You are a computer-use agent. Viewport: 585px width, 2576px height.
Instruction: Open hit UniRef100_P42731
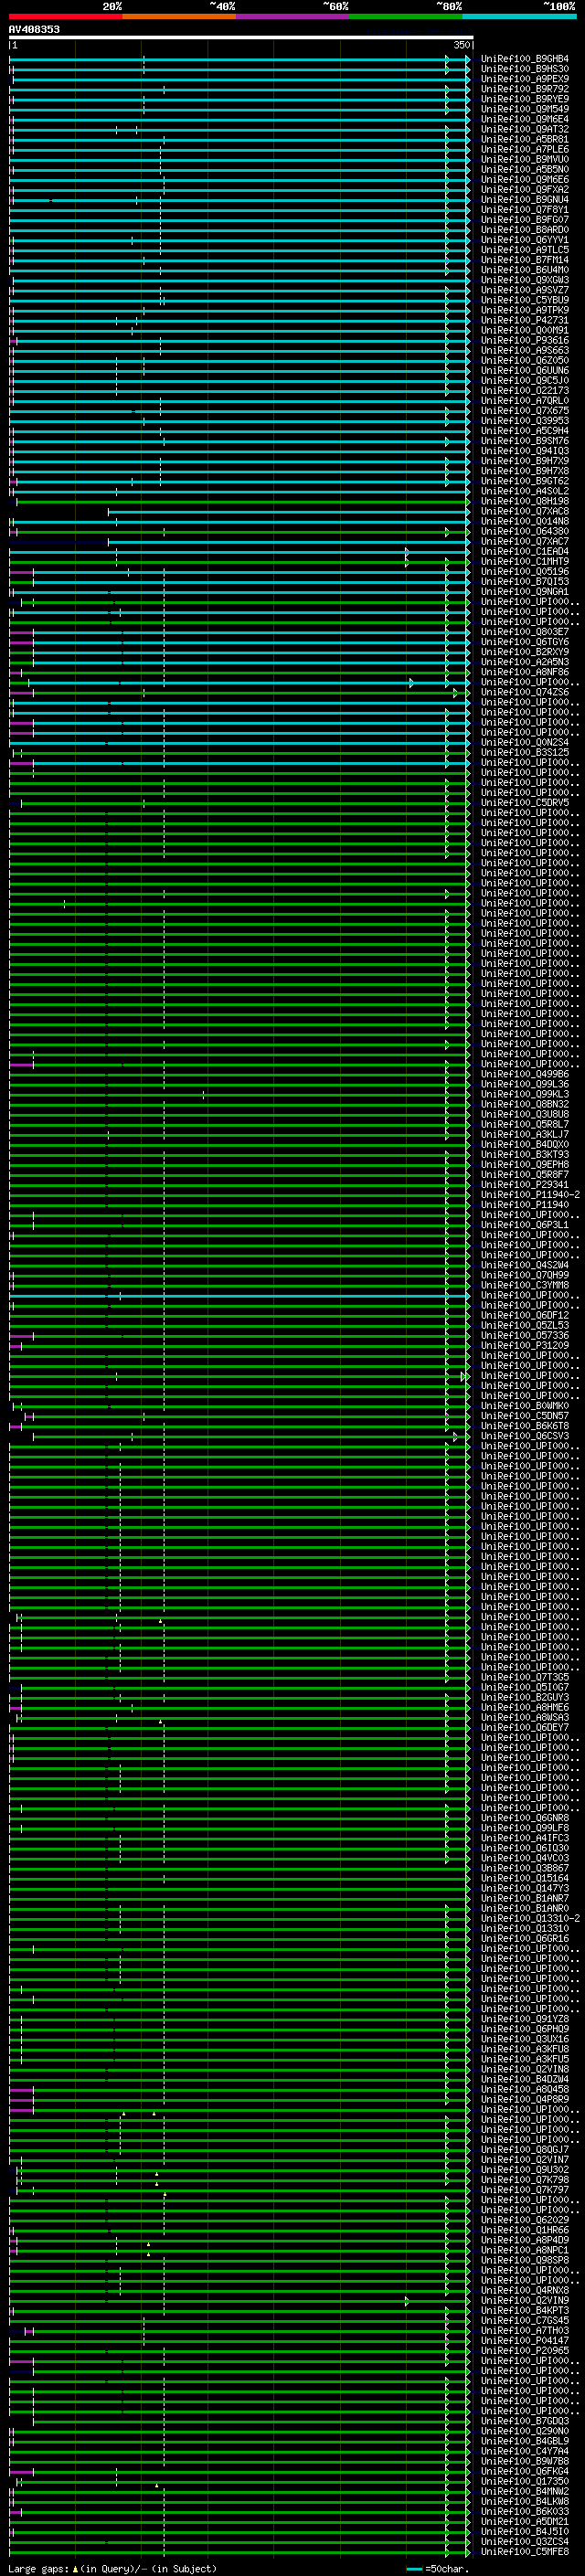click(x=525, y=320)
